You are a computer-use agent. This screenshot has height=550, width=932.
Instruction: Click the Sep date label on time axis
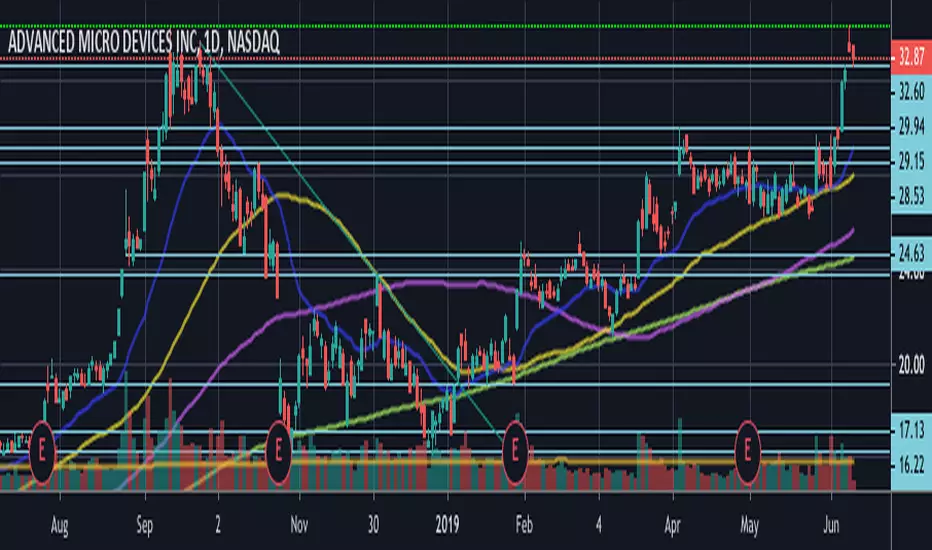click(x=144, y=526)
